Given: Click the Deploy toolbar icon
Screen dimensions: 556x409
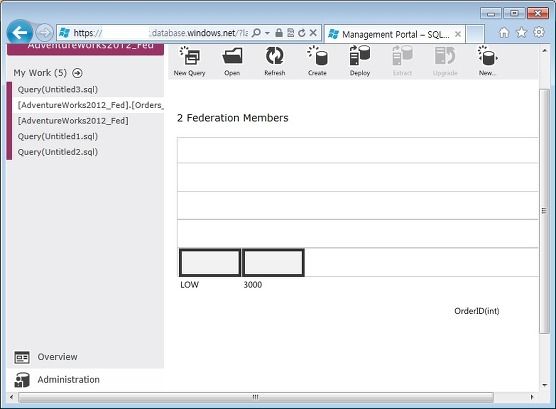Looking at the screenshot, I should click(x=360, y=61).
